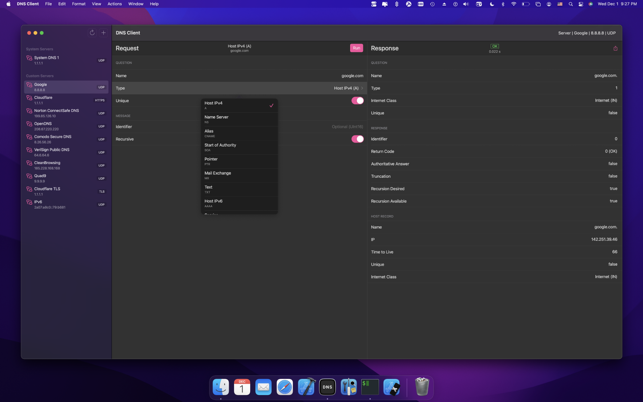
Task: Select Host IPv4 record type
Action: (x=239, y=105)
